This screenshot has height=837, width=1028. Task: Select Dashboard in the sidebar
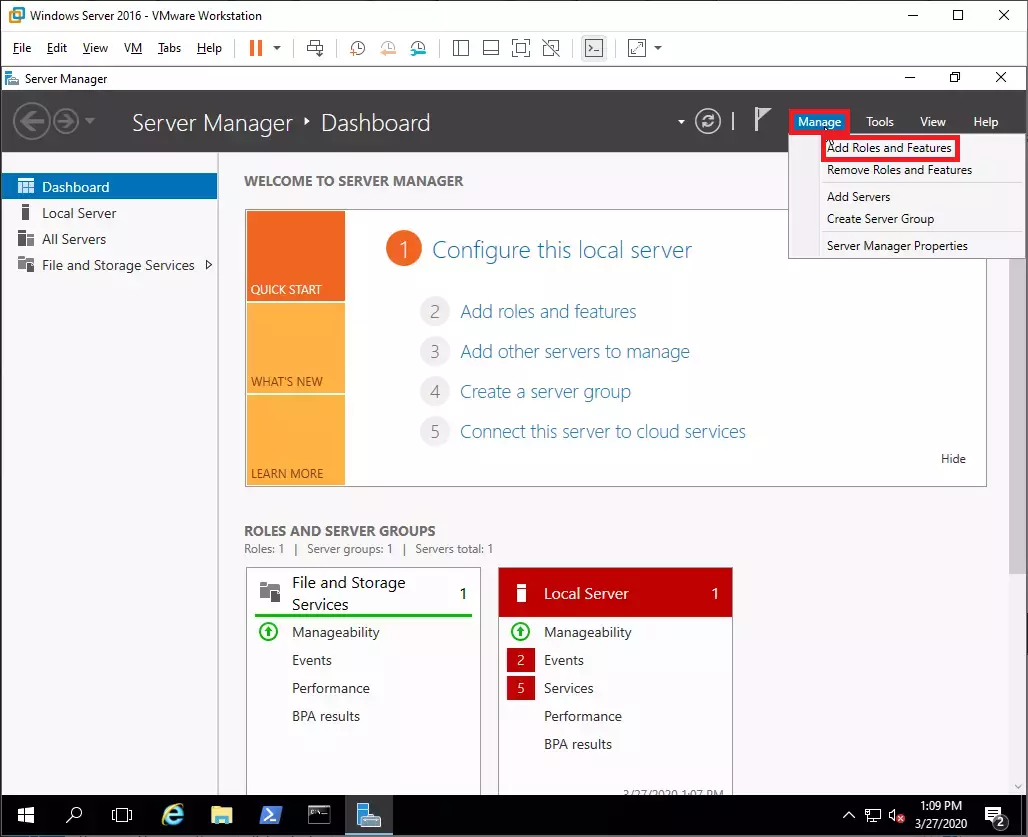(x=109, y=187)
